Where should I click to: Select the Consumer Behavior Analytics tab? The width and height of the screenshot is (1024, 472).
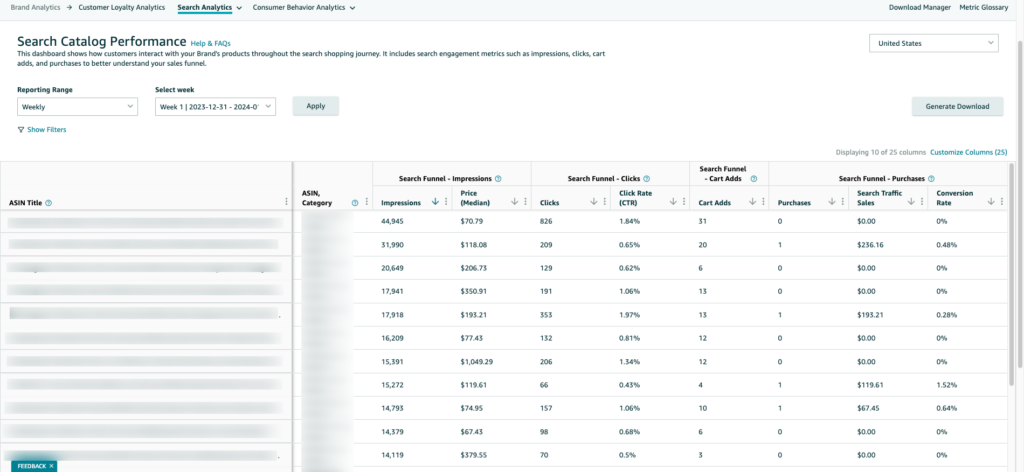(299, 7)
